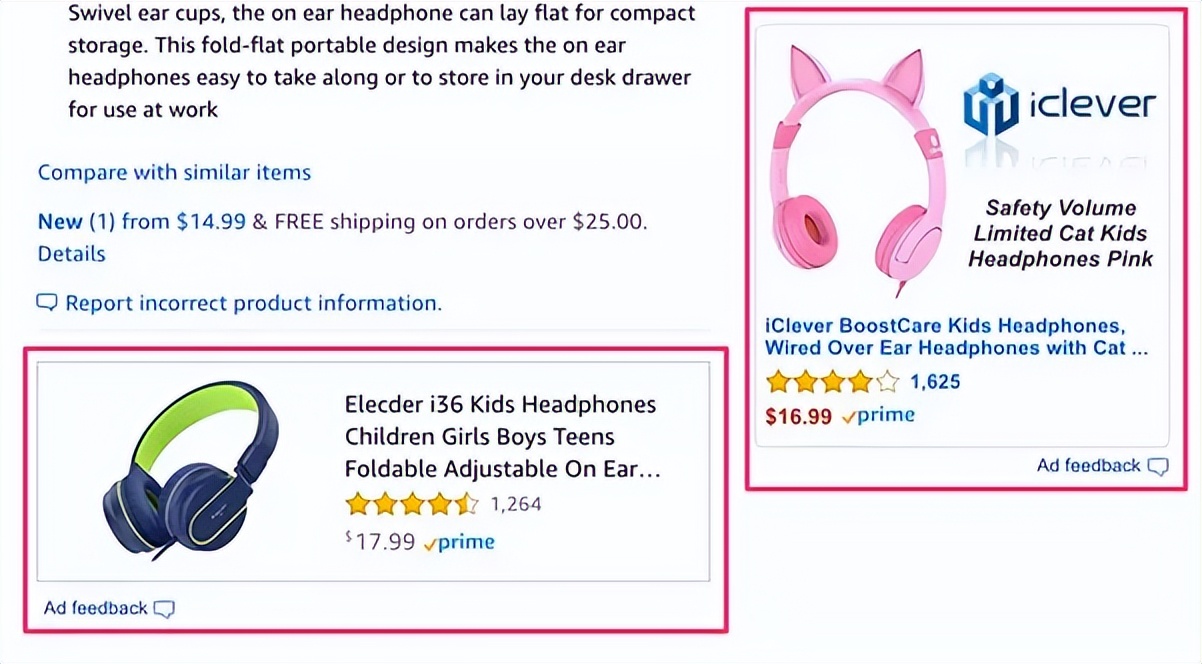1202x664 pixels.
Task: Open the shipping Details link
Action: click(x=71, y=254)
